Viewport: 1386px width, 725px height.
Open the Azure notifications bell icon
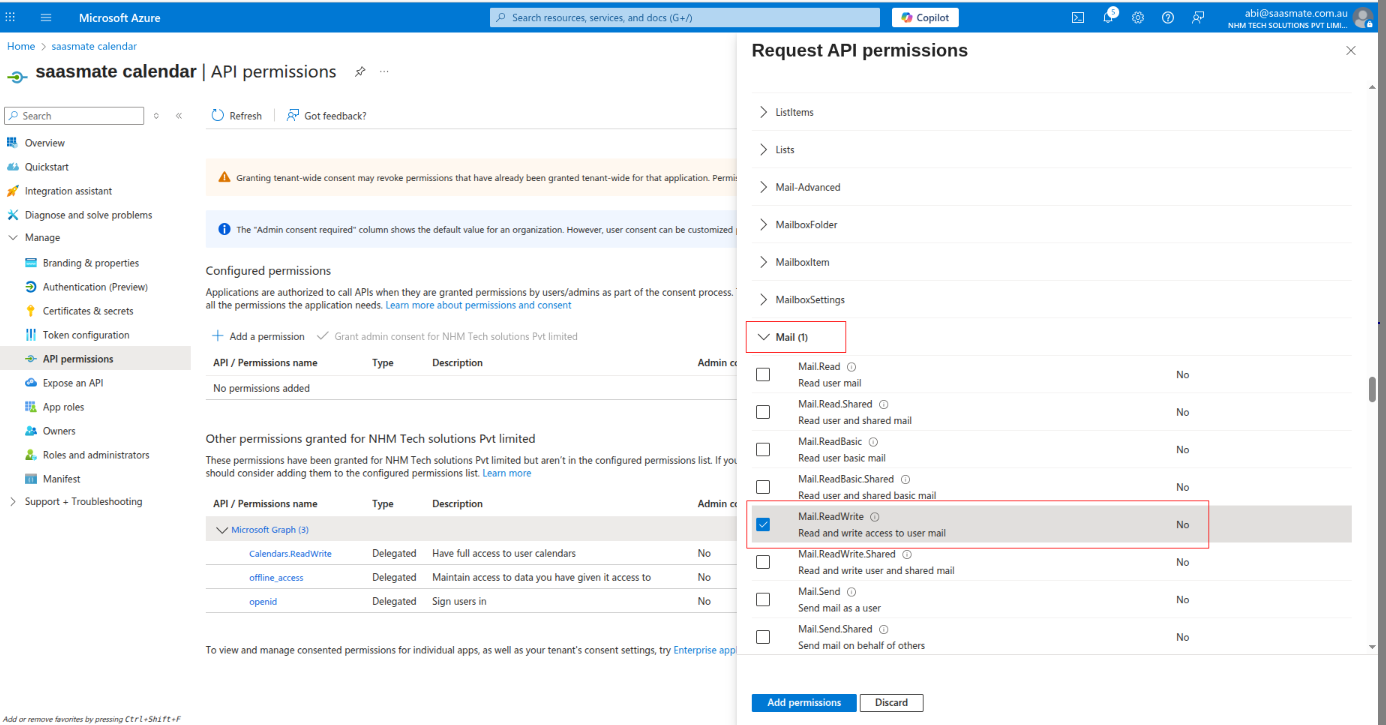(x=1108, y=18)
